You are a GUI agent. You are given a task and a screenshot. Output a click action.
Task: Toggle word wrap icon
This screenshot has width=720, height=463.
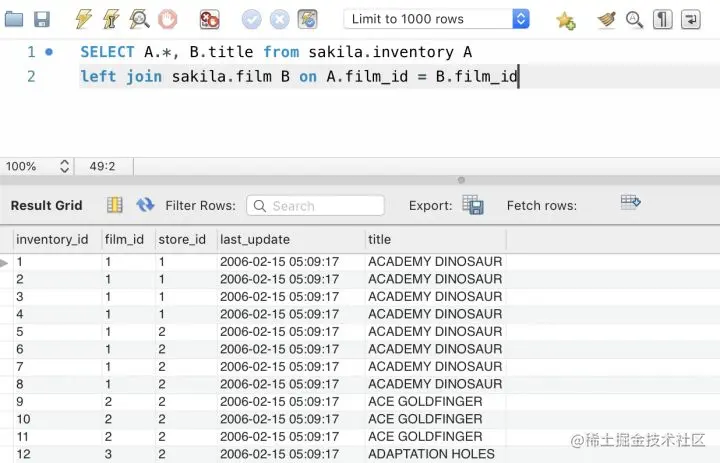pyautogui.click(x=691, y=20)
